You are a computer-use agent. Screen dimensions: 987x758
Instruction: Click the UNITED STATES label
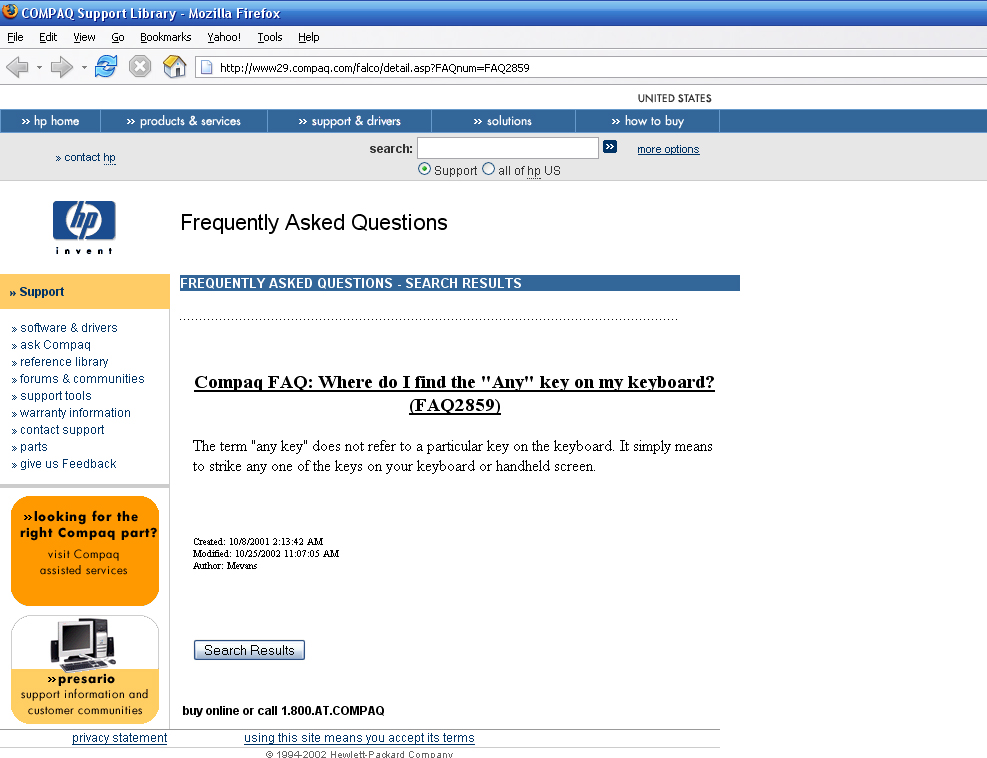point(674,98)
